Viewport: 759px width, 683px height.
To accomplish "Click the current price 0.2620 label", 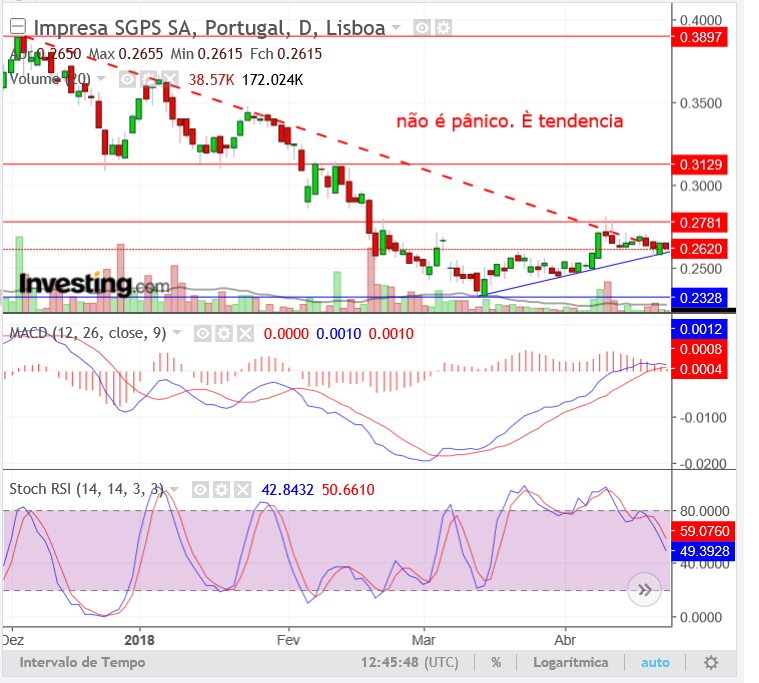I will tap(699, 249).
